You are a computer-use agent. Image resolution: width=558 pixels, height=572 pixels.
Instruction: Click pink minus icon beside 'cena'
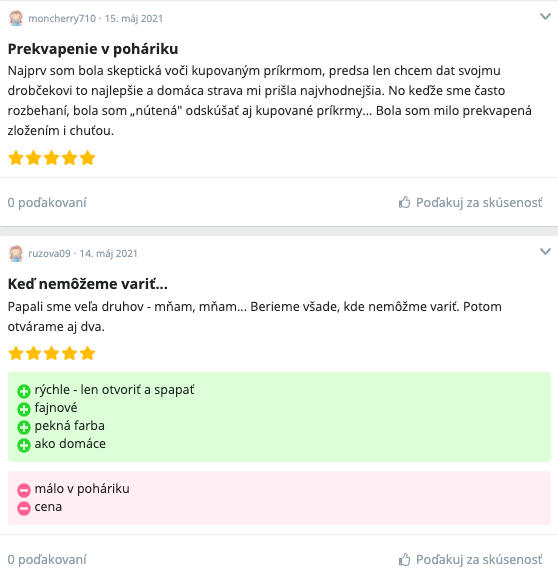(x=24, y=508)
